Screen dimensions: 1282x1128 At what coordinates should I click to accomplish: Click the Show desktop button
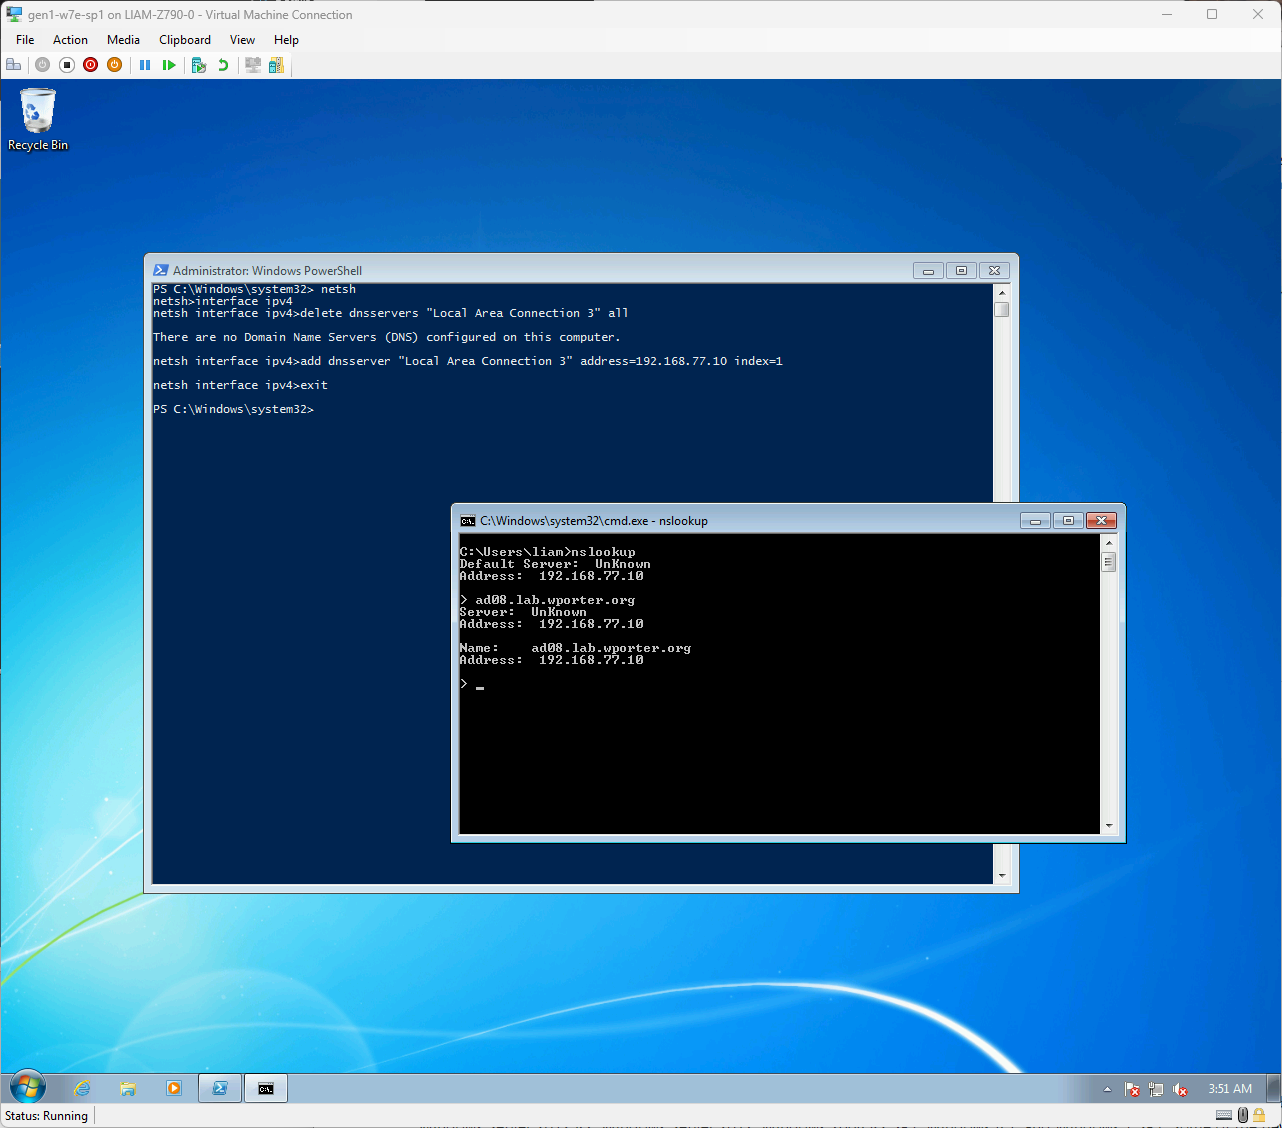pyautogui.click(x=1274, y=1088)
